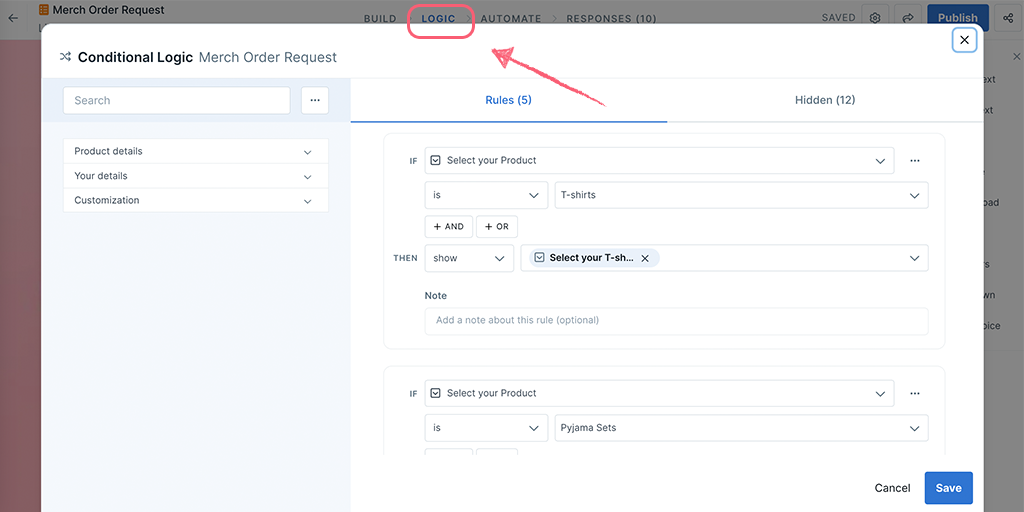1024x512 pixels.
Task: Open form settings gear icon
Action: 875,18
